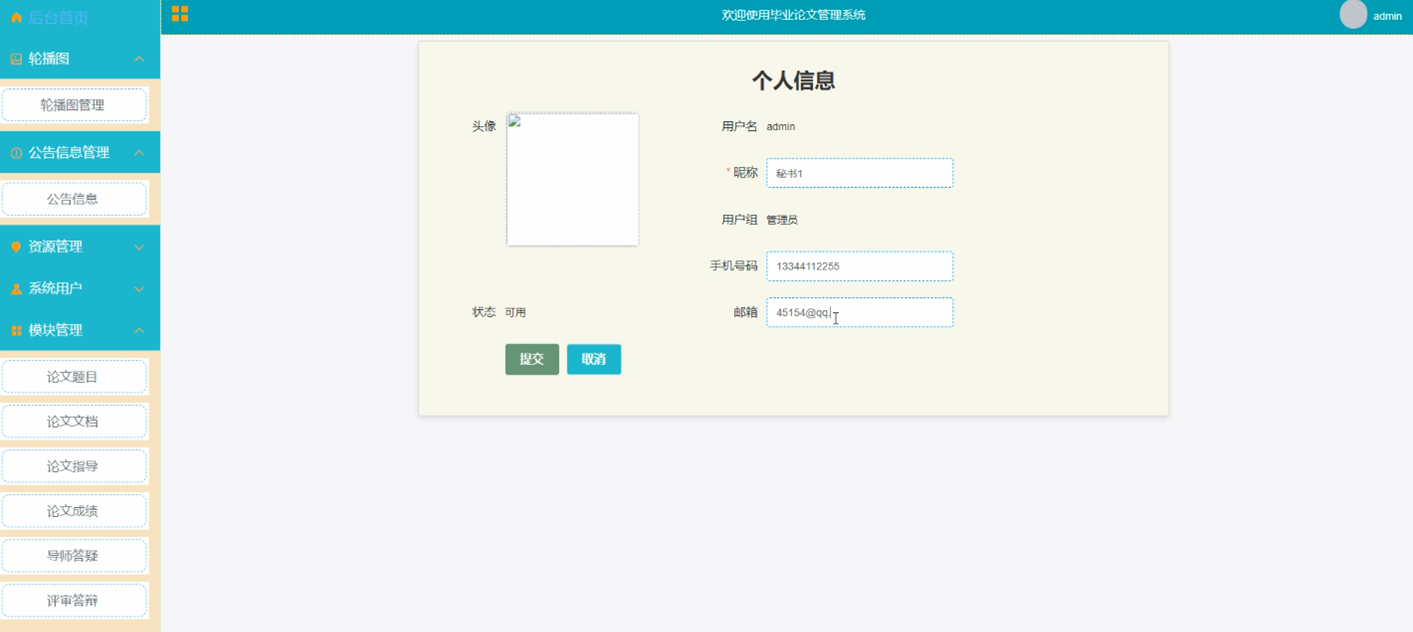
Task: Click the pin icon beside 资源管理
Action: [16, 247]
